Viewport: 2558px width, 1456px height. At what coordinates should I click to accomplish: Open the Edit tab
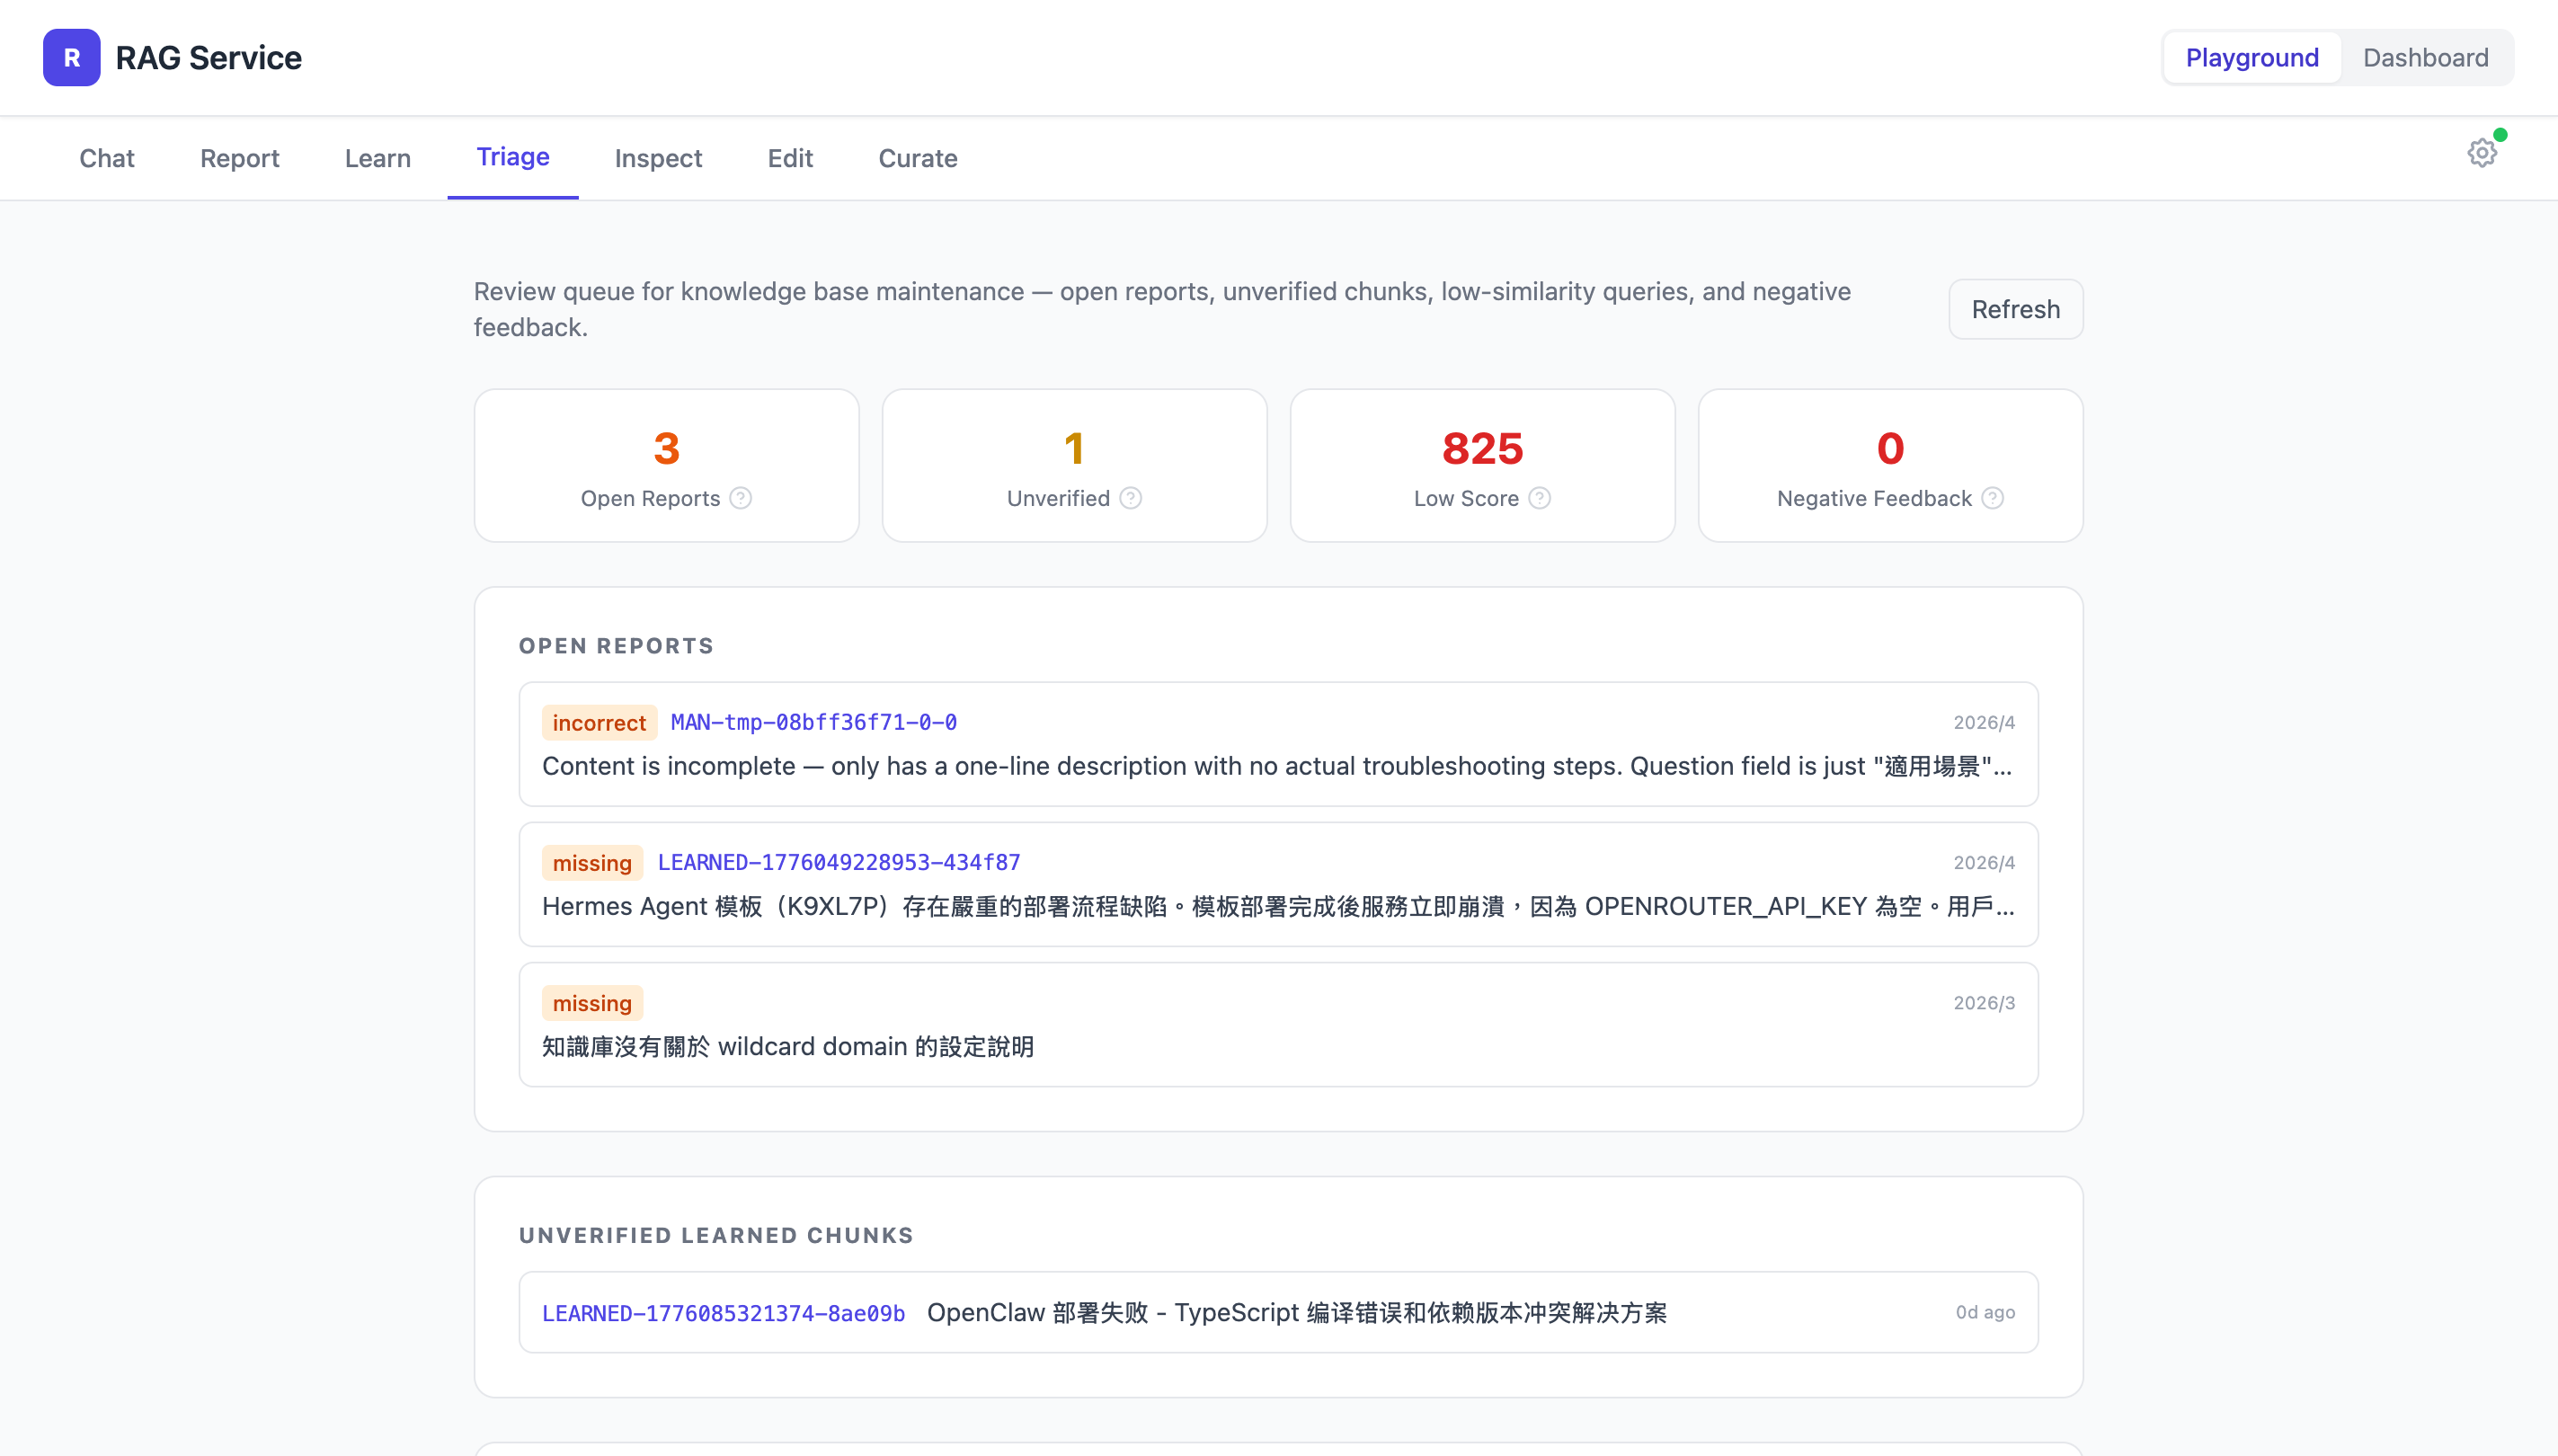[x=789, y=158]
